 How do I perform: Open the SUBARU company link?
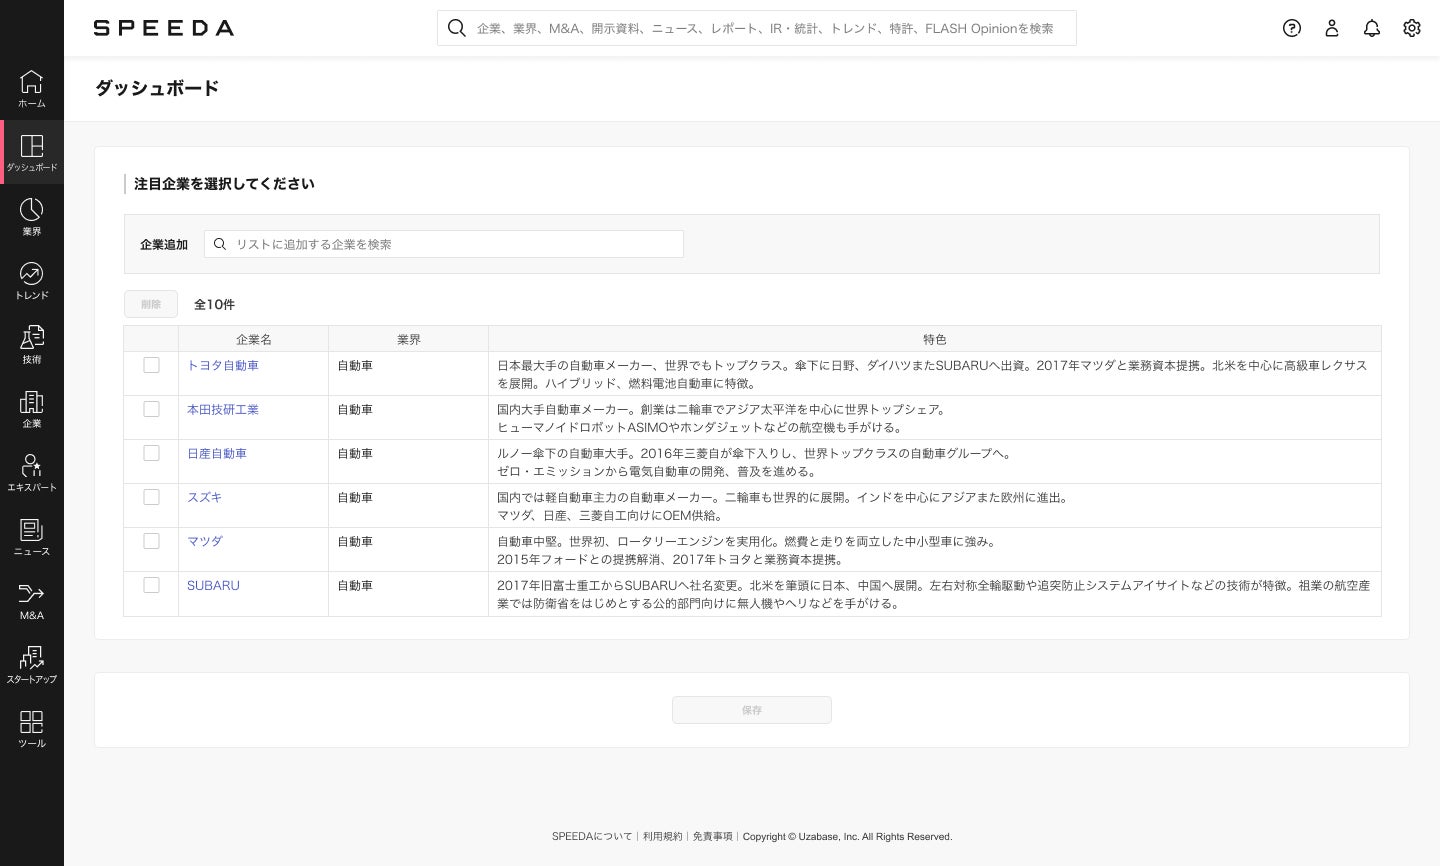[x=213, y=586]
